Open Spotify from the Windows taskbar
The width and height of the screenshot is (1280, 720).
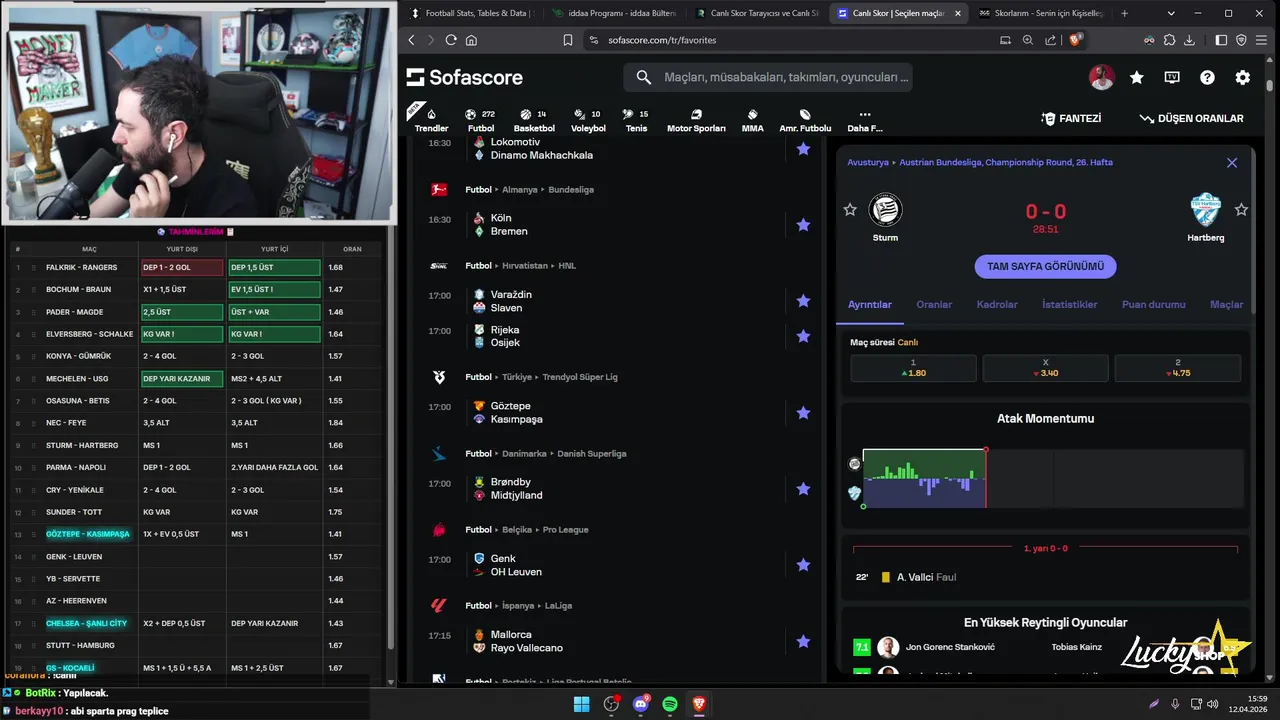point(670,704)
